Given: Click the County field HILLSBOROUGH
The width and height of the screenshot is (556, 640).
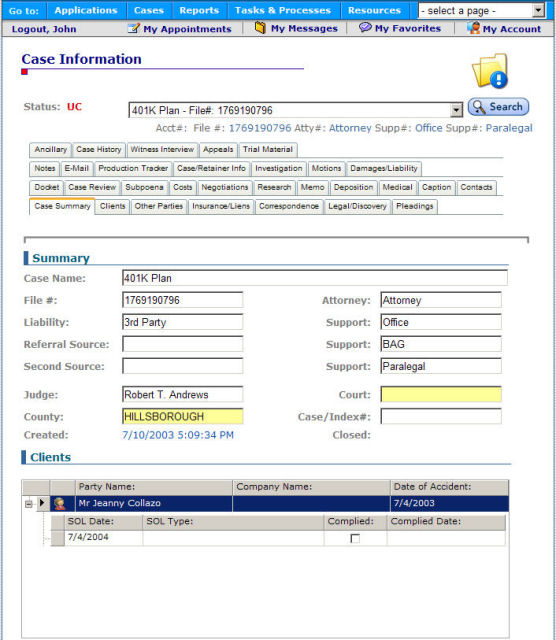Looking at the screenshot, I should click(182, 417).
